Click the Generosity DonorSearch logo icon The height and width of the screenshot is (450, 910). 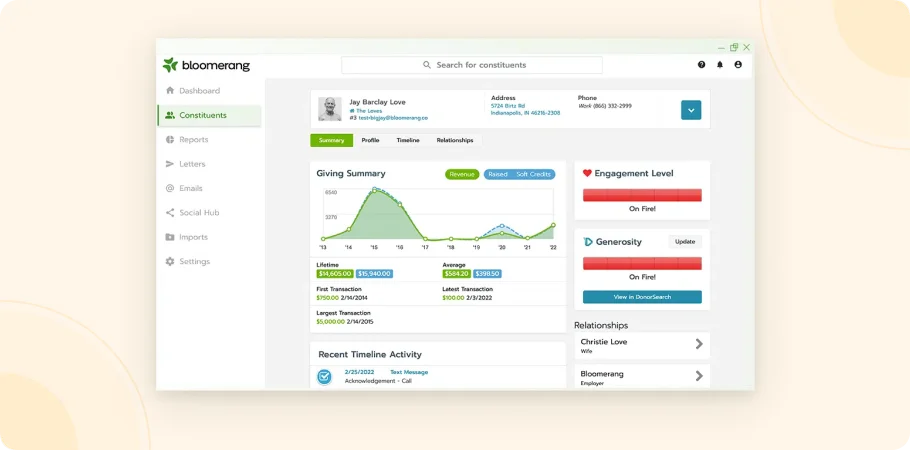[x=588, y=242]
